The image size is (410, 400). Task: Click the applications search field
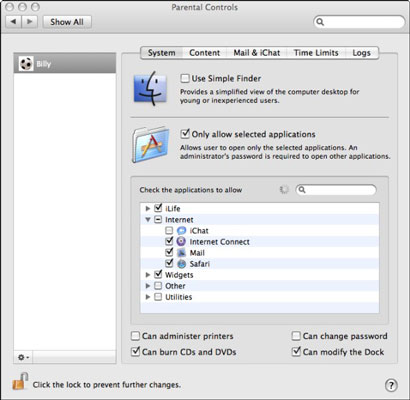coord(336,190)
